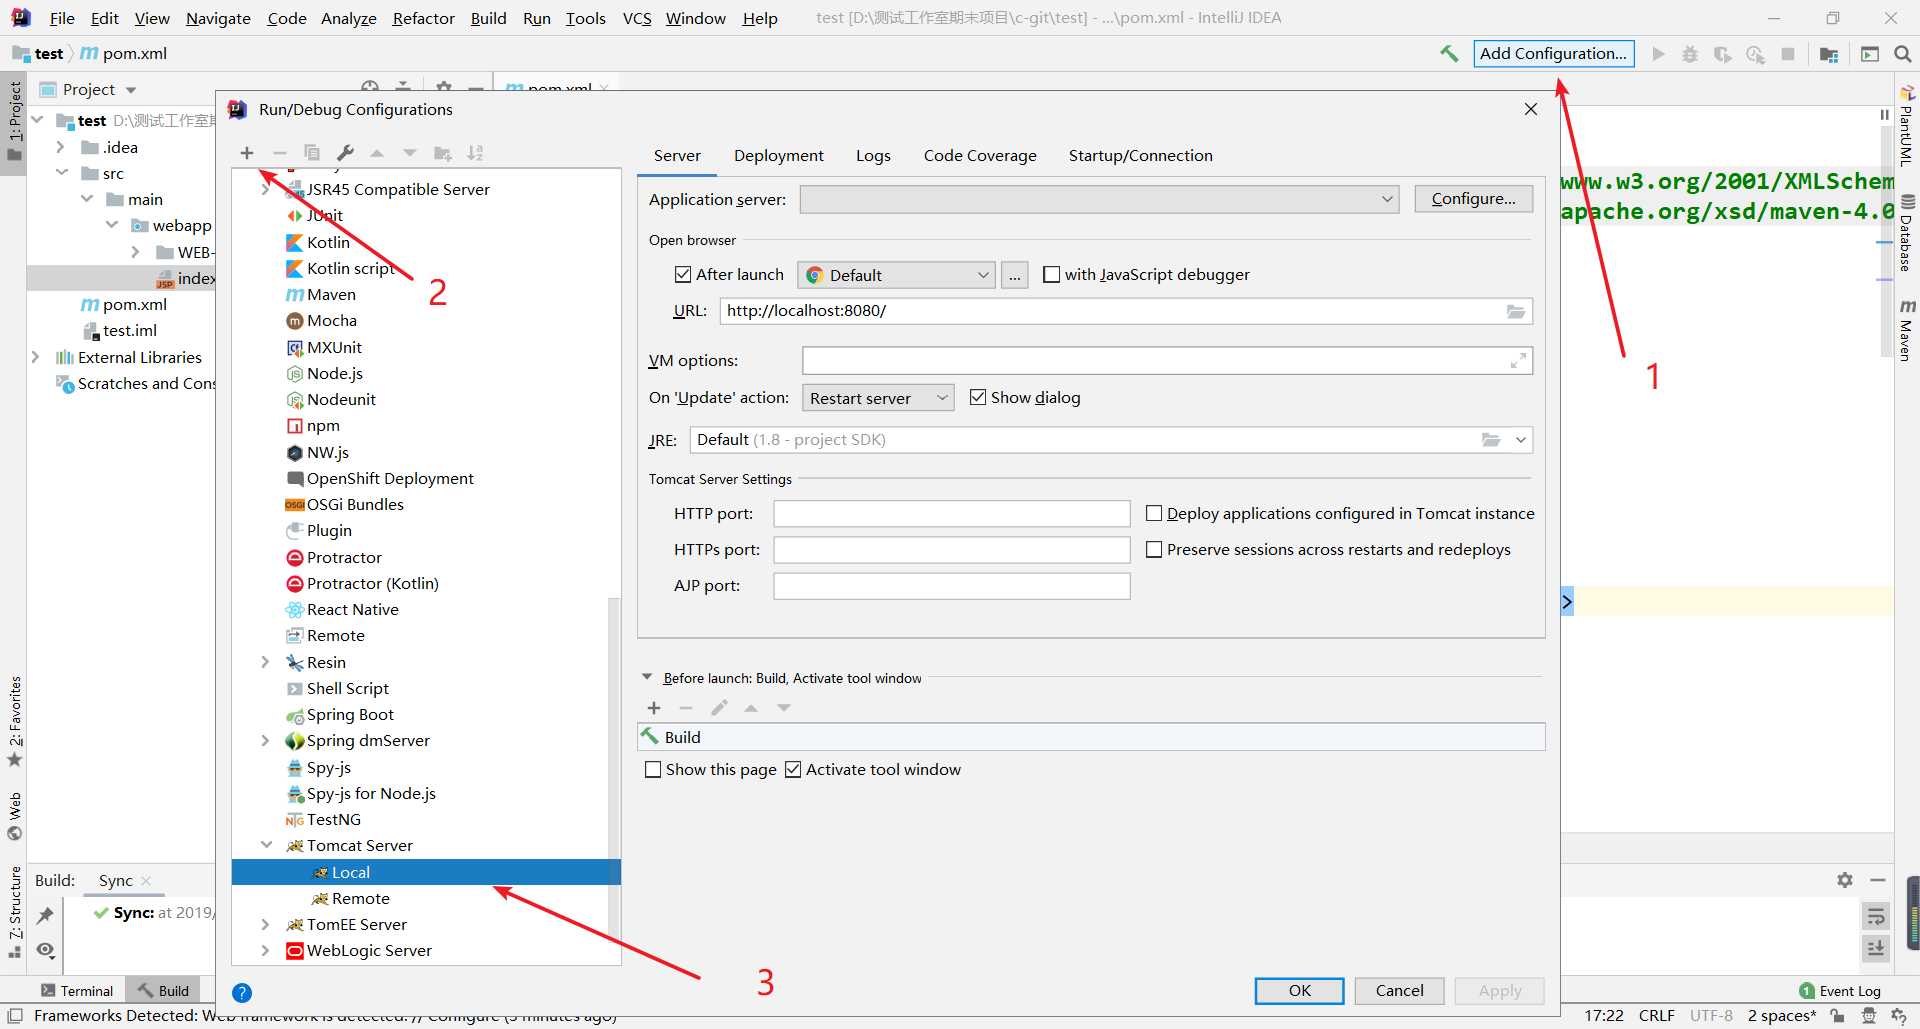Toggle the Show dialog checkbox
The height and width of the screenshot is (1029, 1920).
(x=978, y=397)
